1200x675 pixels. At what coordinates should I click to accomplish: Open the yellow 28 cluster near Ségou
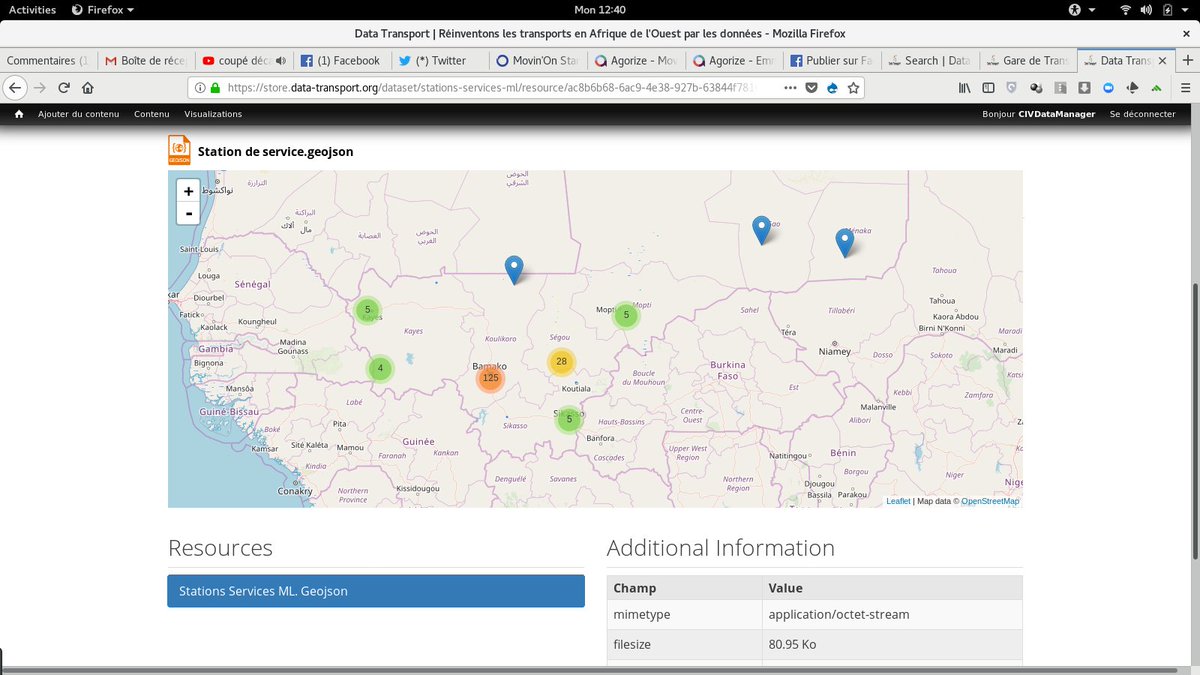[x=561, y=362]
